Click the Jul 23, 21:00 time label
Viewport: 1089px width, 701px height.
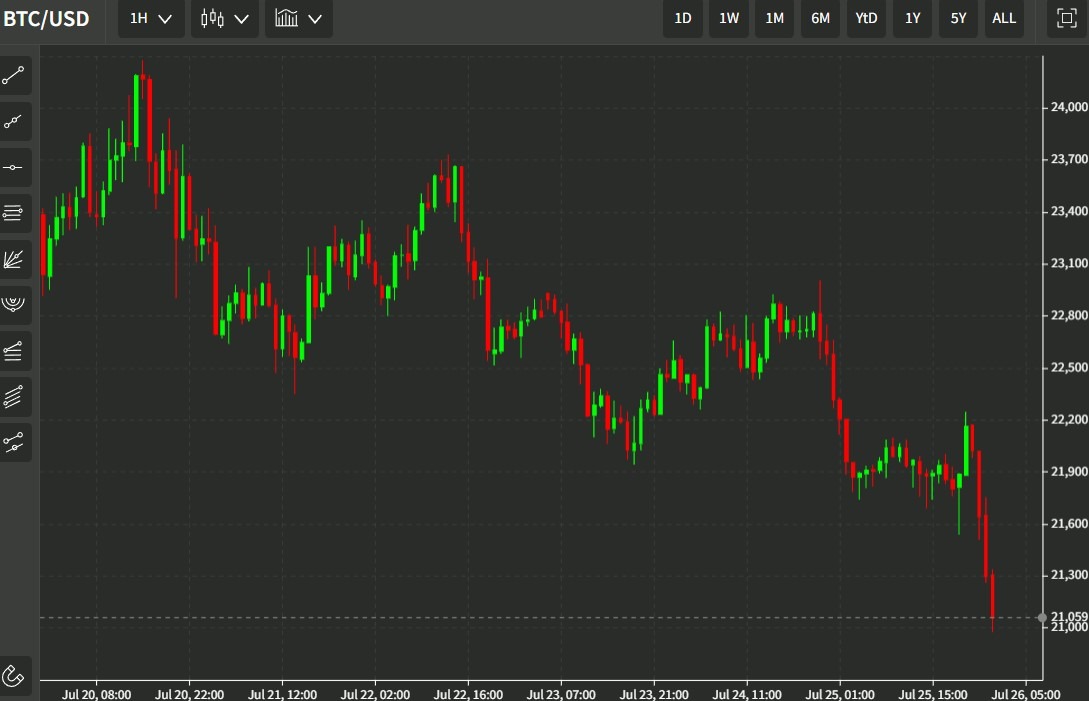654,694
